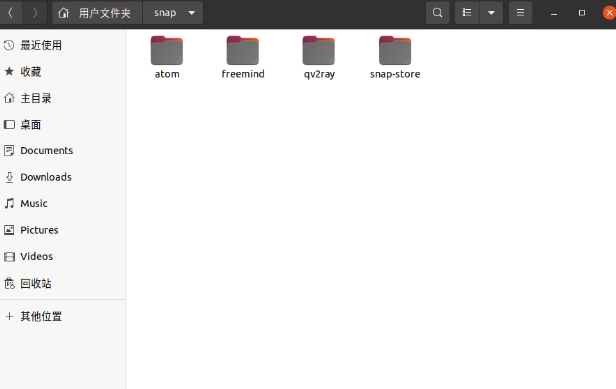
Task: Open 最近使用 in the sidebar
Action: 63,45
